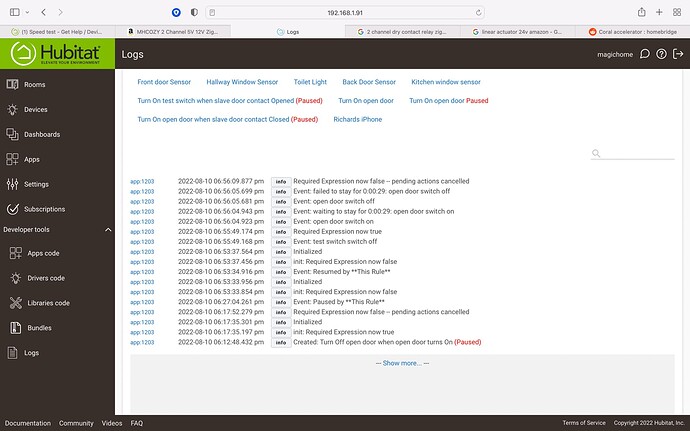Image resolution: width=690 pixels, height=431 pixels.
Task: Click the magichome username in header
Action: point(615,55)
